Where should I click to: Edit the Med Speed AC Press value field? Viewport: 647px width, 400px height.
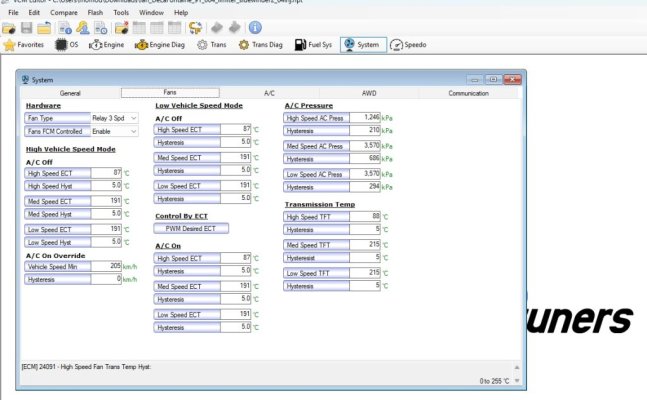pos(365,146)
